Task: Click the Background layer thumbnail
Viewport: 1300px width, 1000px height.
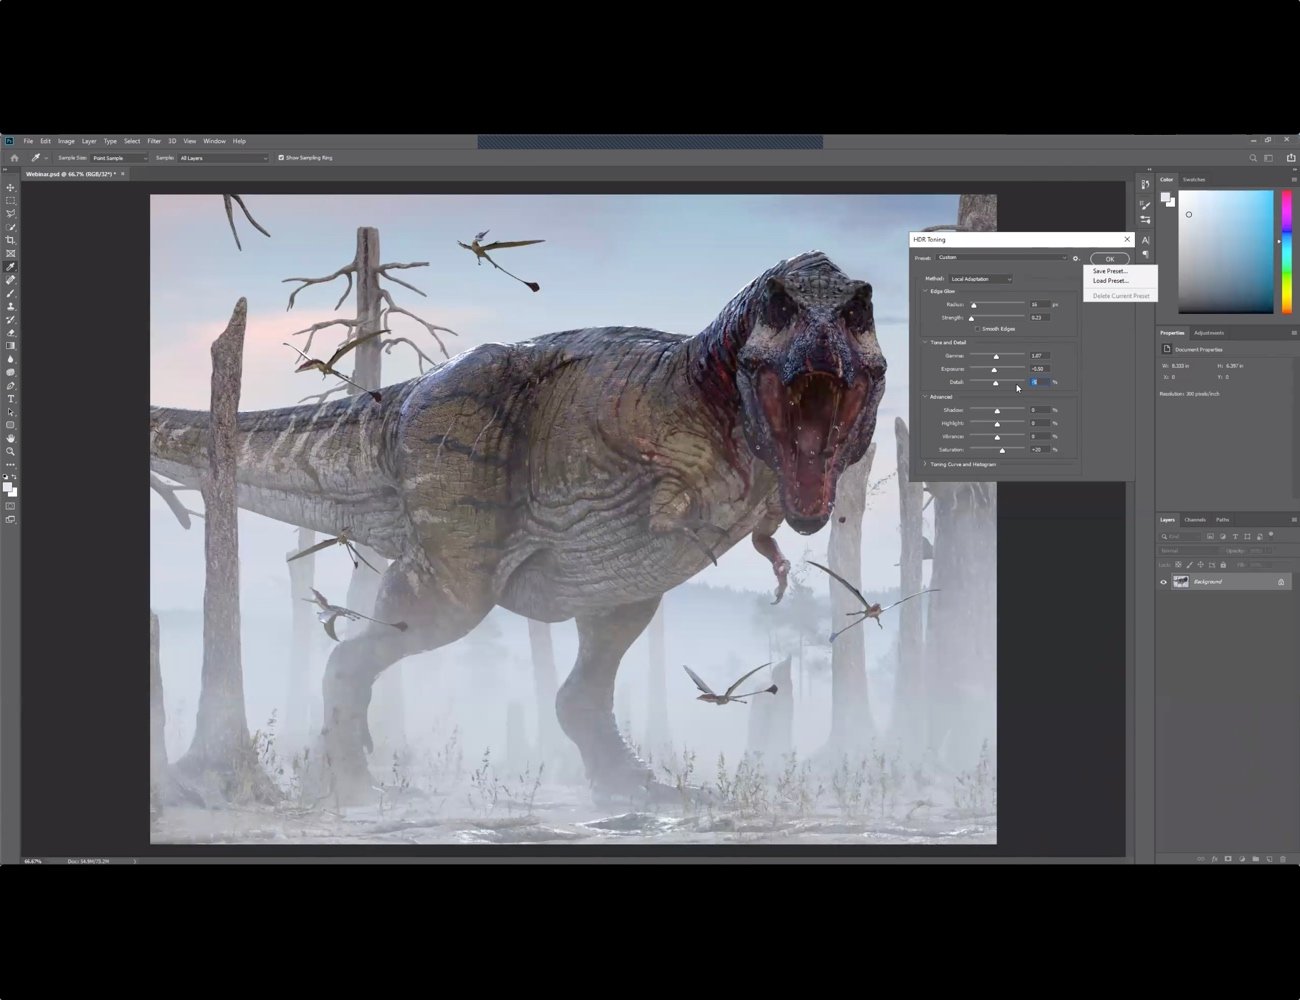Action: pyautogui.click(x=1181, y=582)
